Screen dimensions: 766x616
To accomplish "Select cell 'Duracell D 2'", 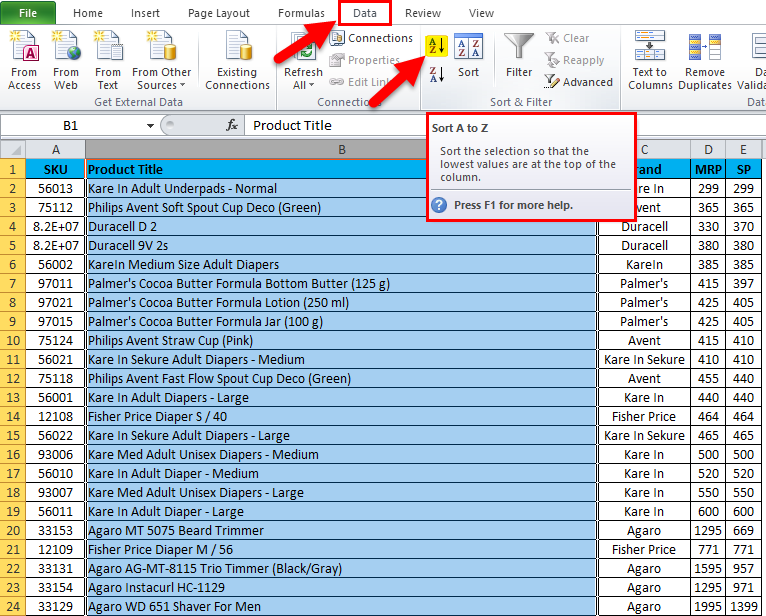I will point(341,227).
